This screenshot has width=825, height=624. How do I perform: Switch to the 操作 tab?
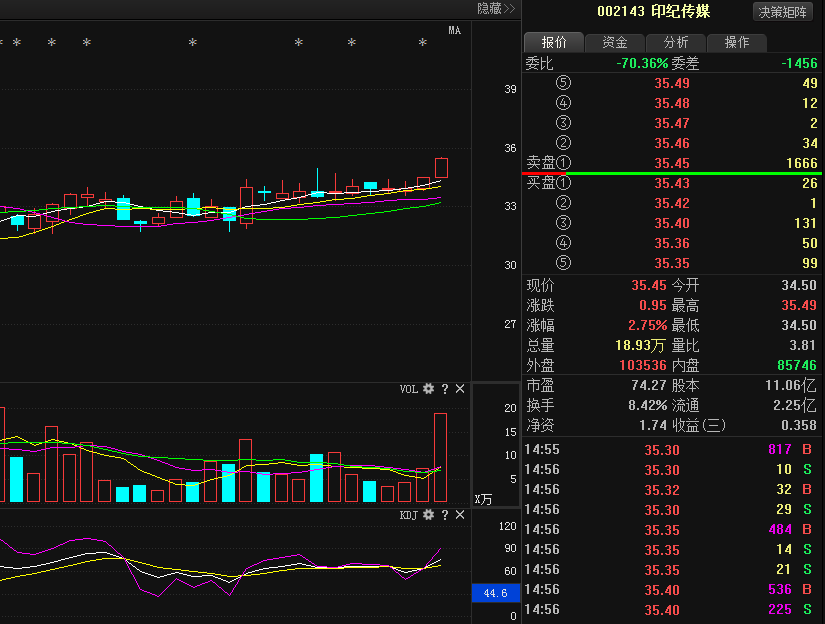tap(737, 42)
